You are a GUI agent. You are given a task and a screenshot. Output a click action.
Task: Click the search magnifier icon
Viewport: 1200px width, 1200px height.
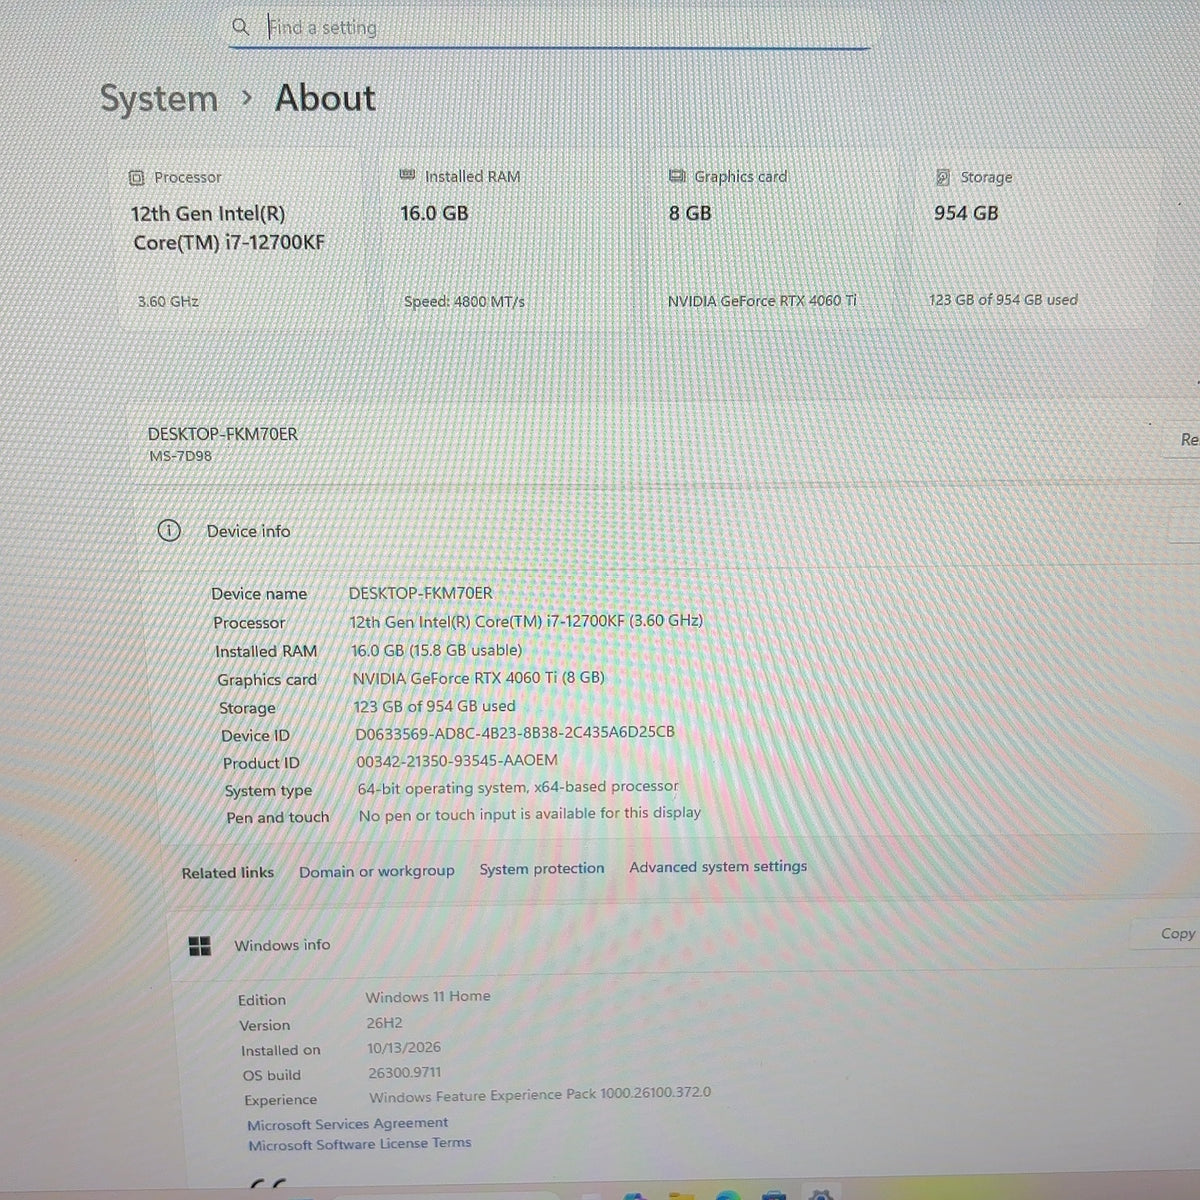240,27
